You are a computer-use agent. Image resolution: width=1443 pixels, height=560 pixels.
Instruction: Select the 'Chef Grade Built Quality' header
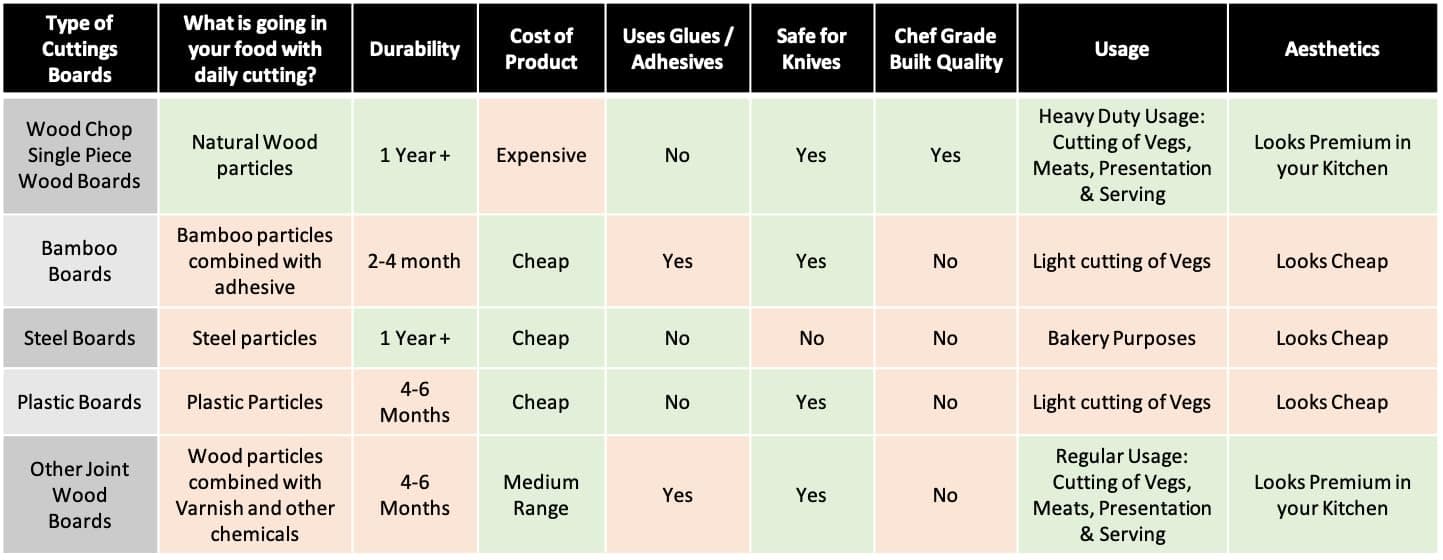pyautogui.click(x=945, y=49)
